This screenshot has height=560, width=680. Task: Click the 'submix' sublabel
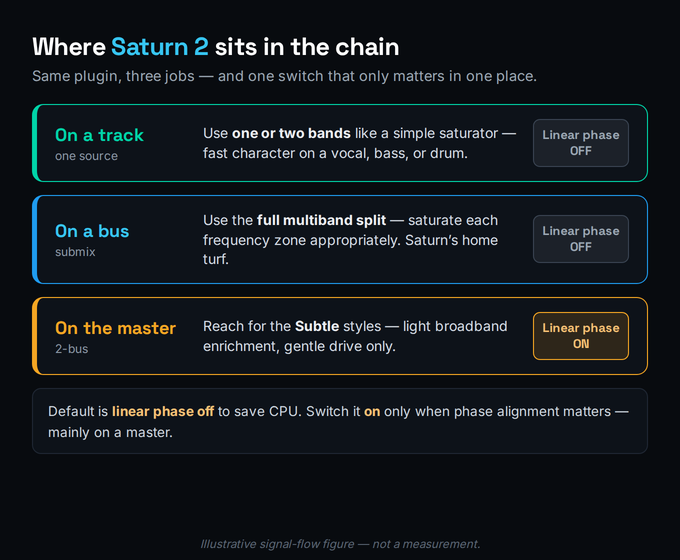[75, 252]
